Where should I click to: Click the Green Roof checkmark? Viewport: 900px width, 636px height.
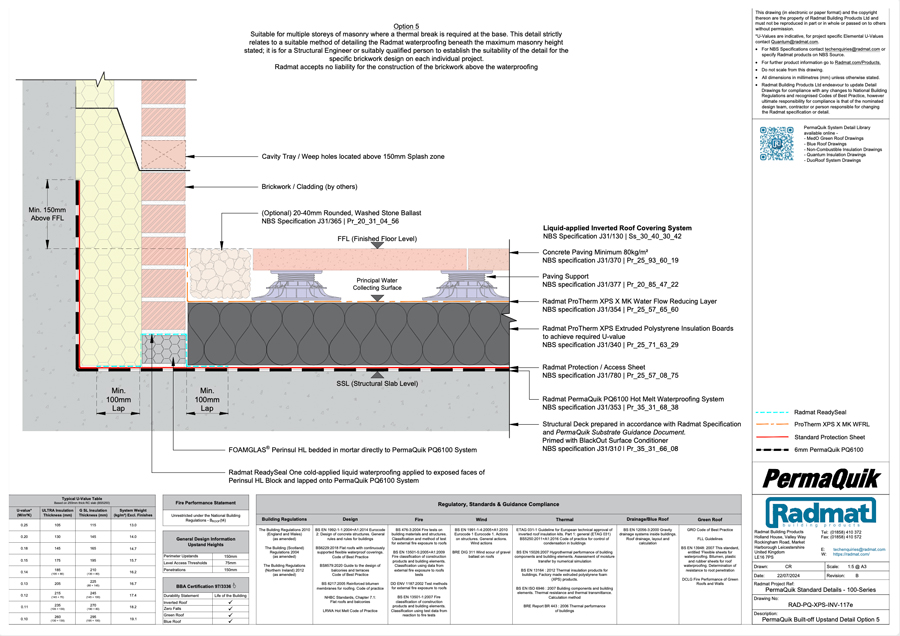230,617
